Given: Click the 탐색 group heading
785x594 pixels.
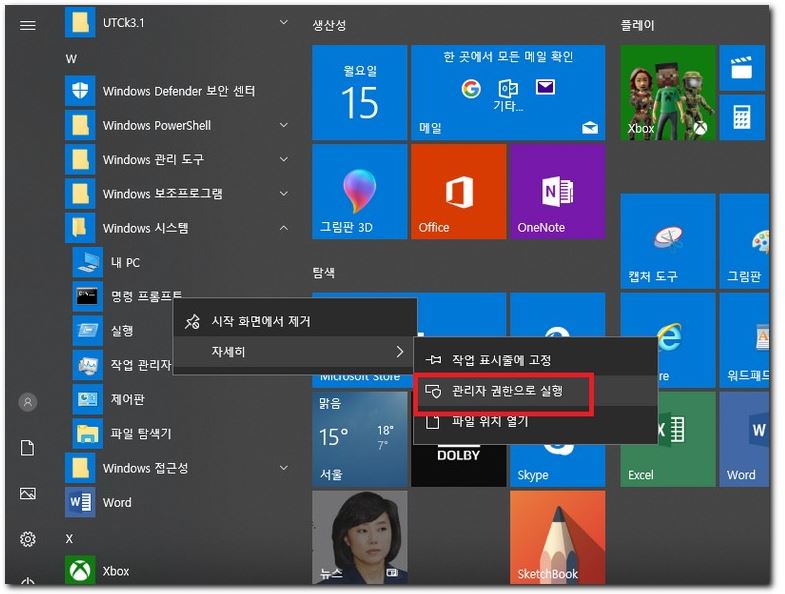Looking at the screenshot, I should click(323, 273).
